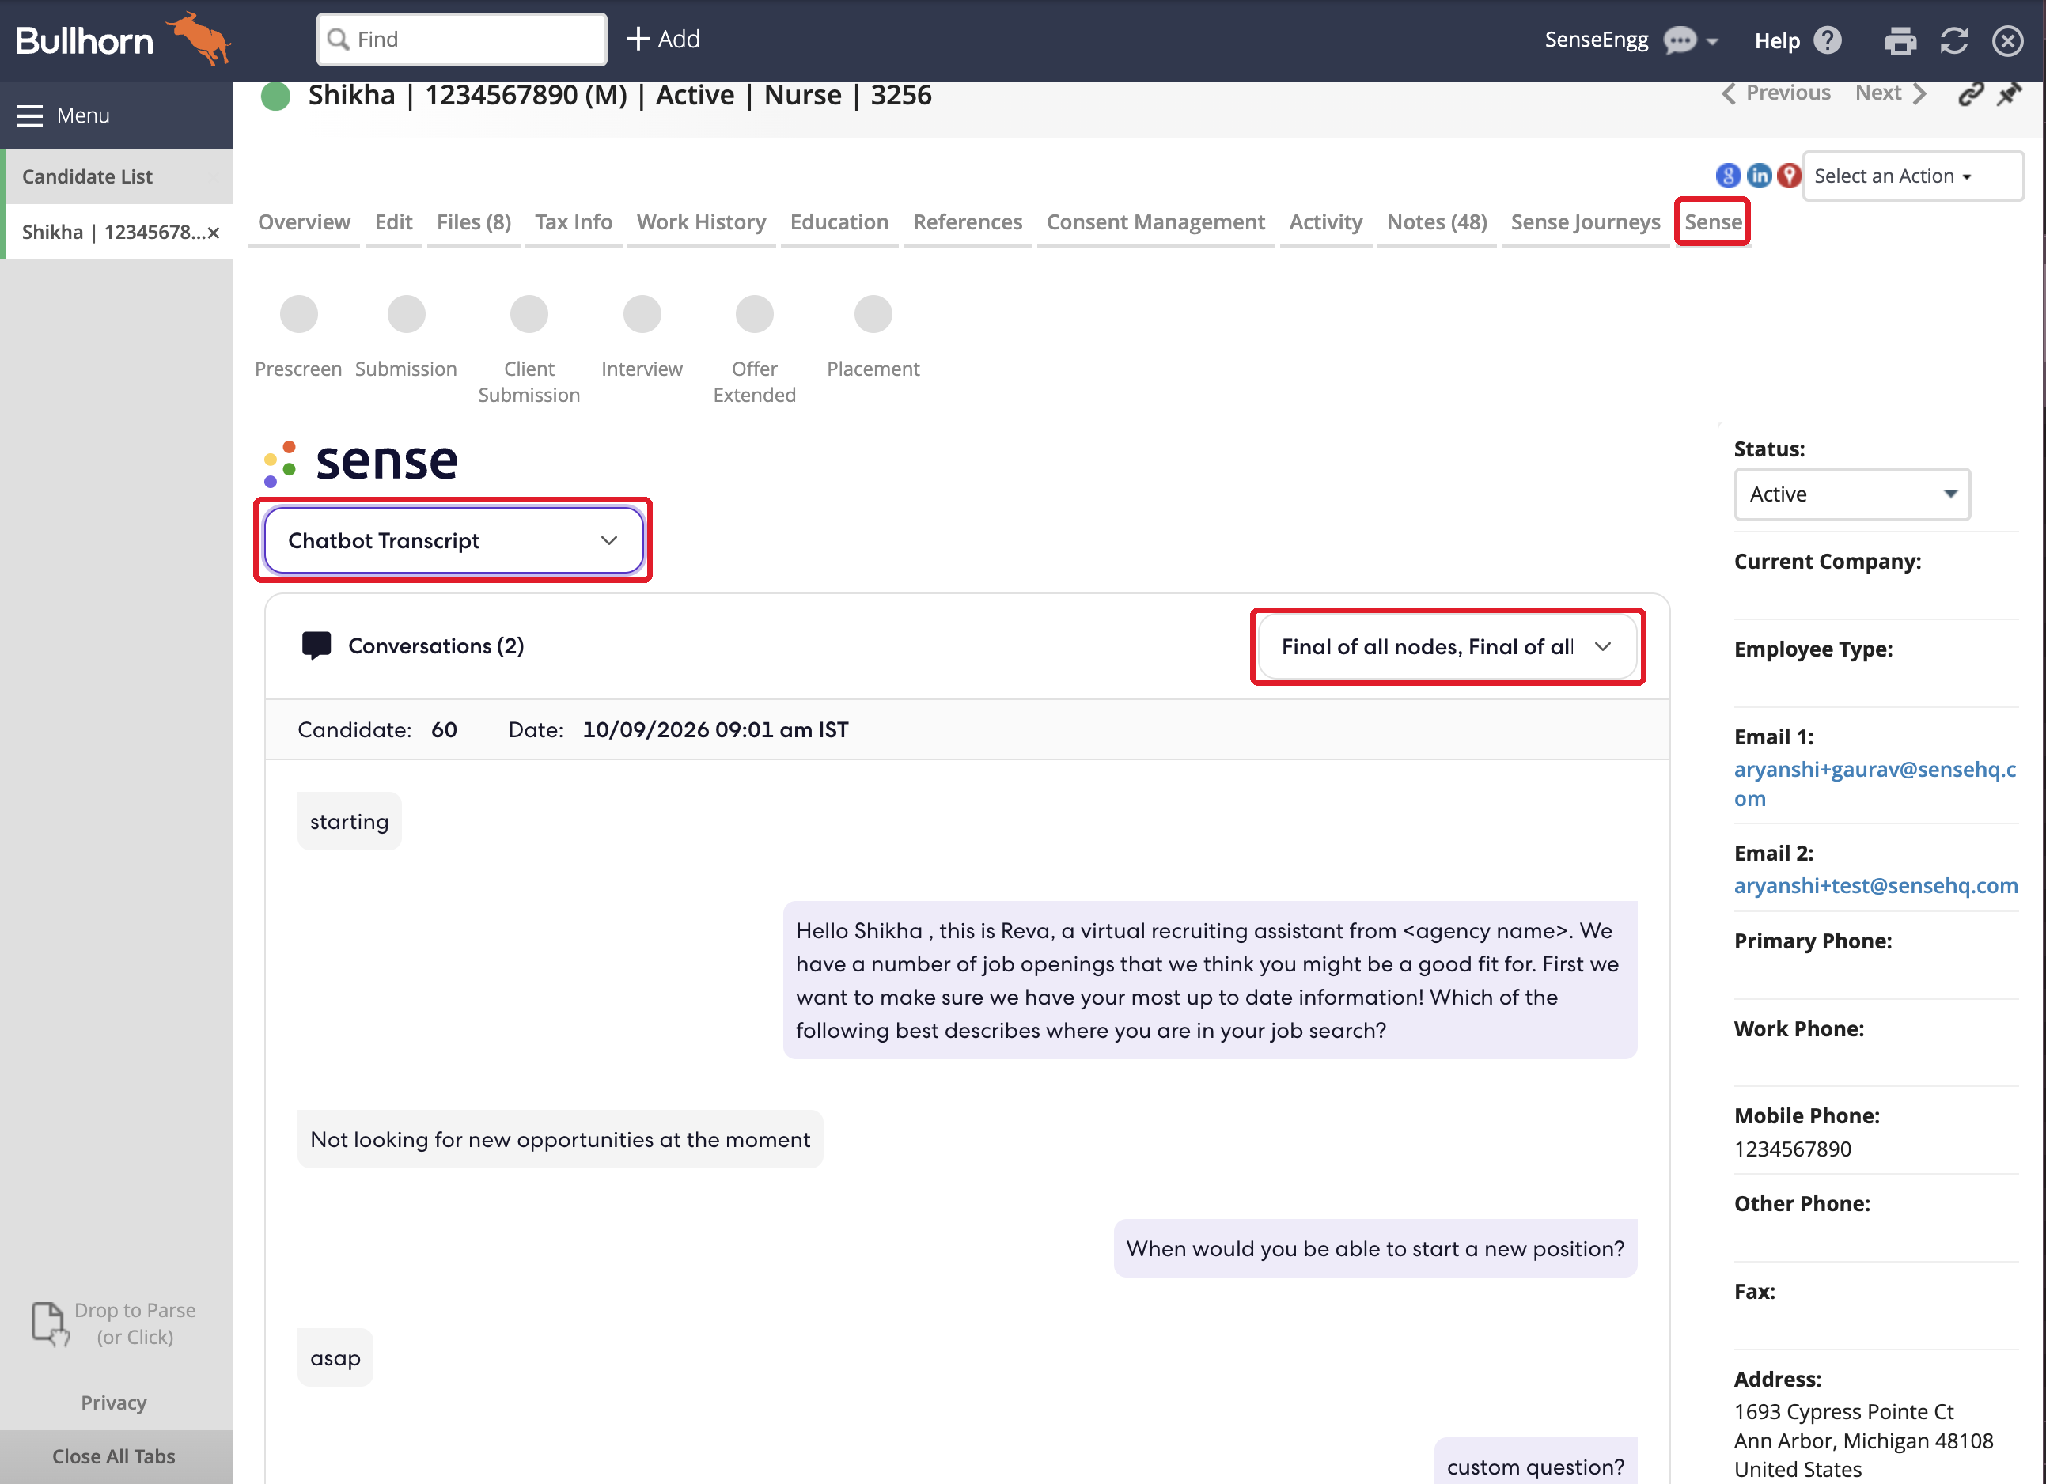The height and width of the screenshot is (1484, 2046).
Task: Open the Activity tab
Action: tap(1325, 222)
